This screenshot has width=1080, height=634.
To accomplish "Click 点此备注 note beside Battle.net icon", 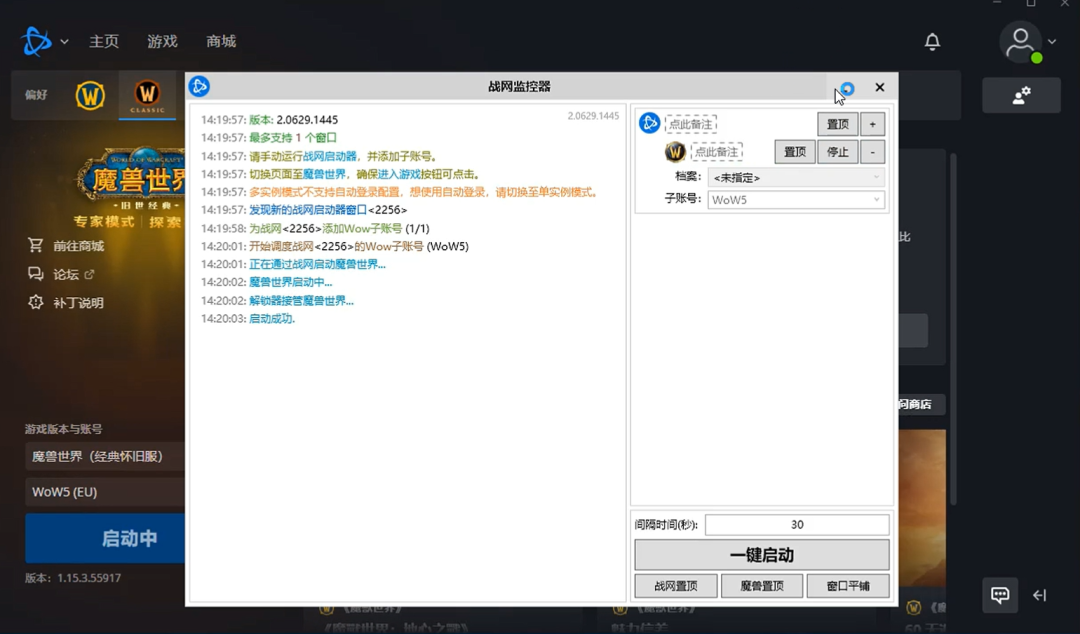I will click(691, 124).
